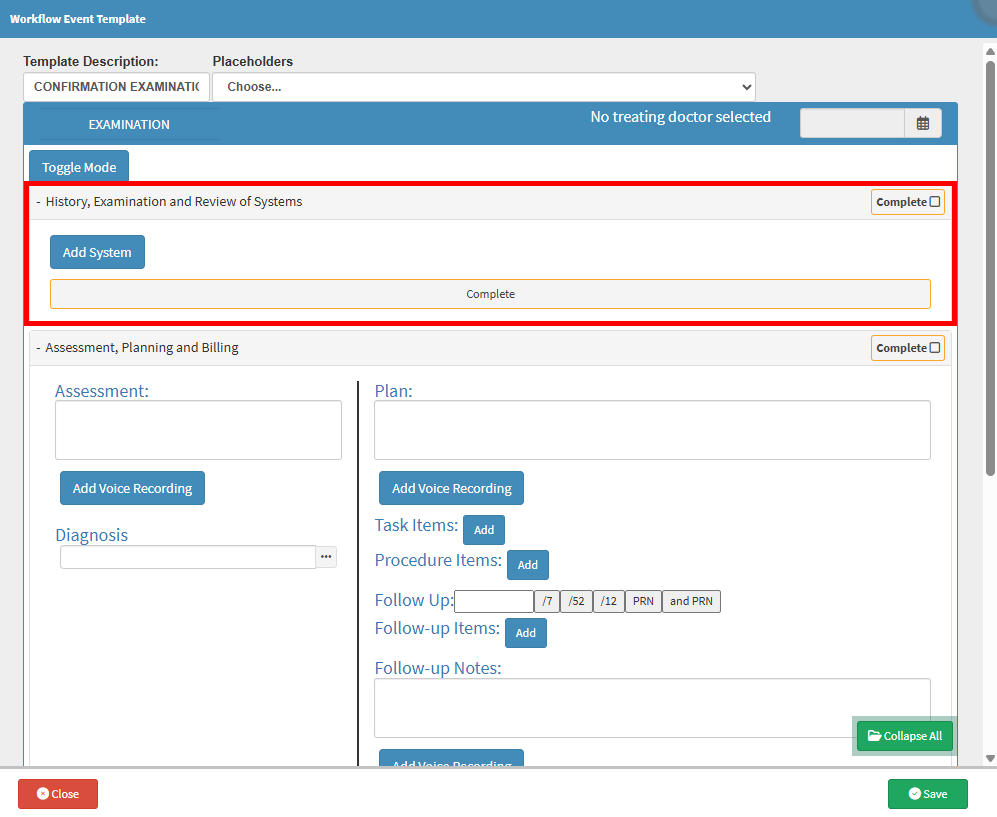Click the Add System button

coord(97,253)
